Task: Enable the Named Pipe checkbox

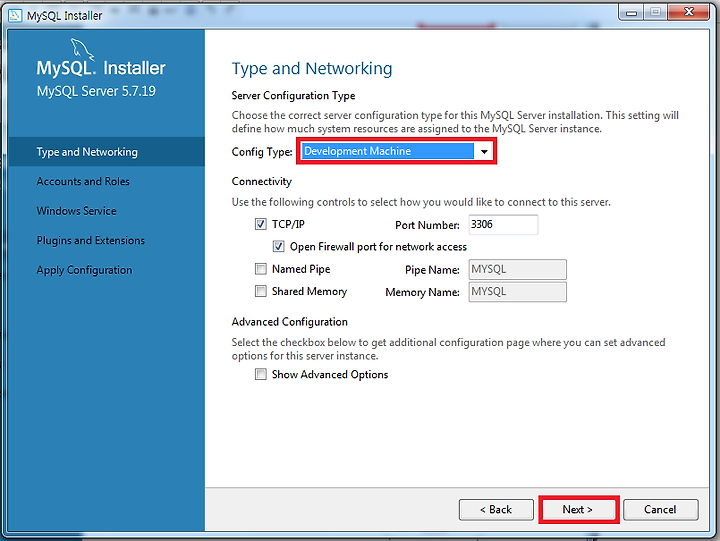Action: pyautogui.click(x=260, y=269)
